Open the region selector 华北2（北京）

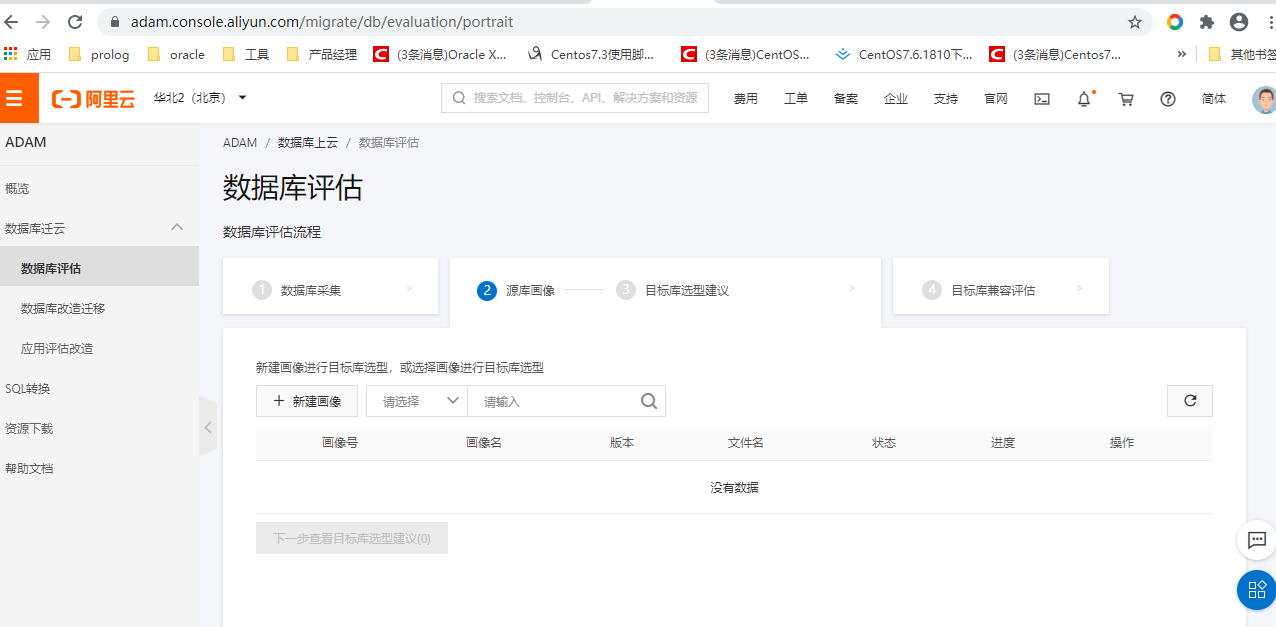click(200, 98)
